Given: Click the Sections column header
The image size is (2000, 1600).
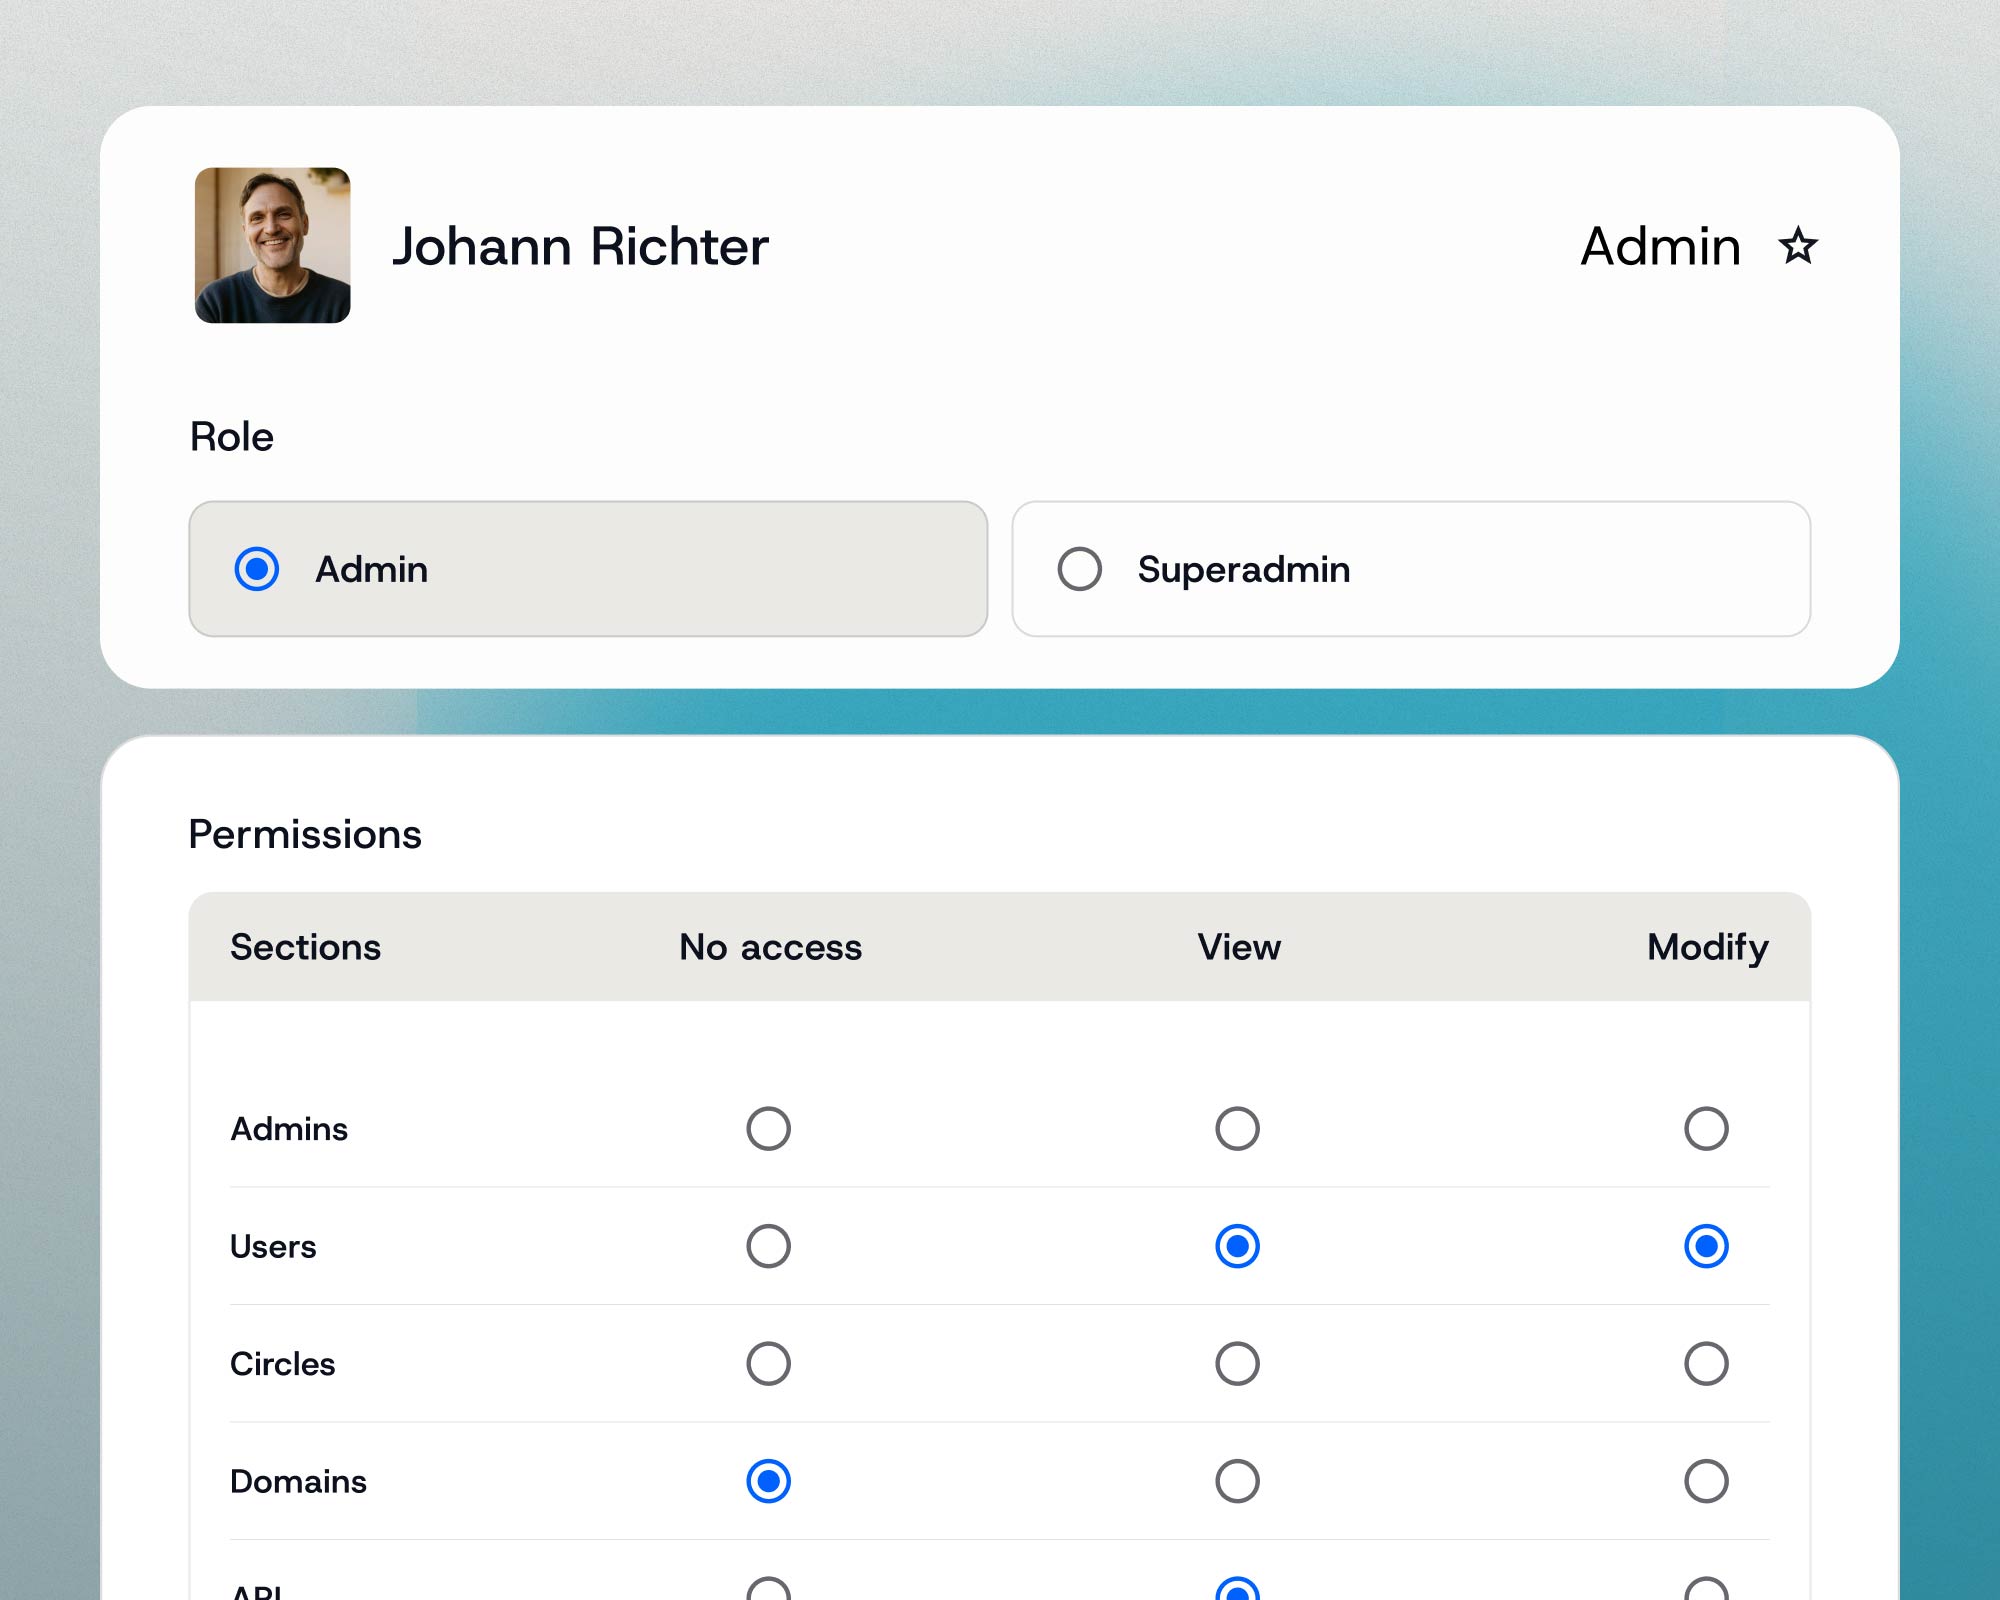Looking at the screenshot, I should tap(305, 947).
